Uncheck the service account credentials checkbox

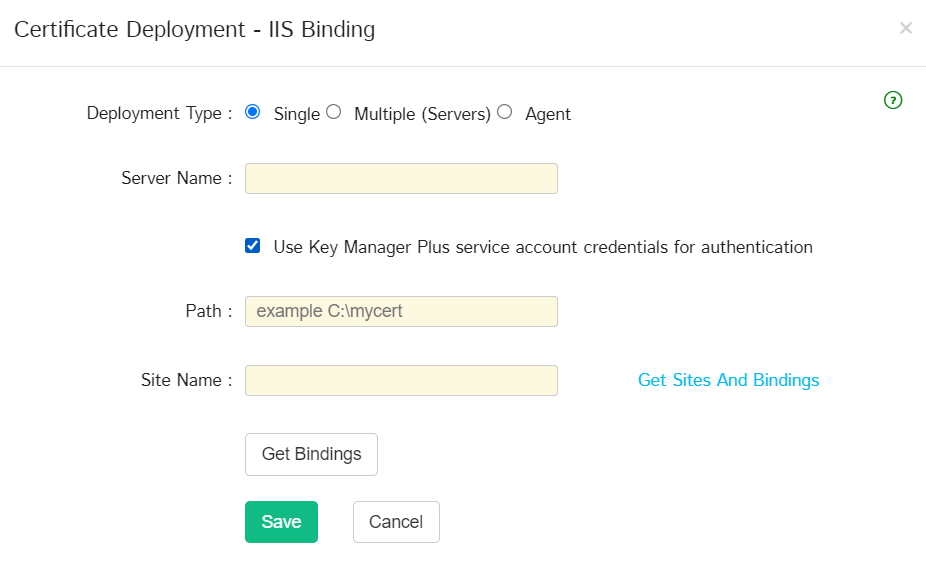click(x=253, y=246)
